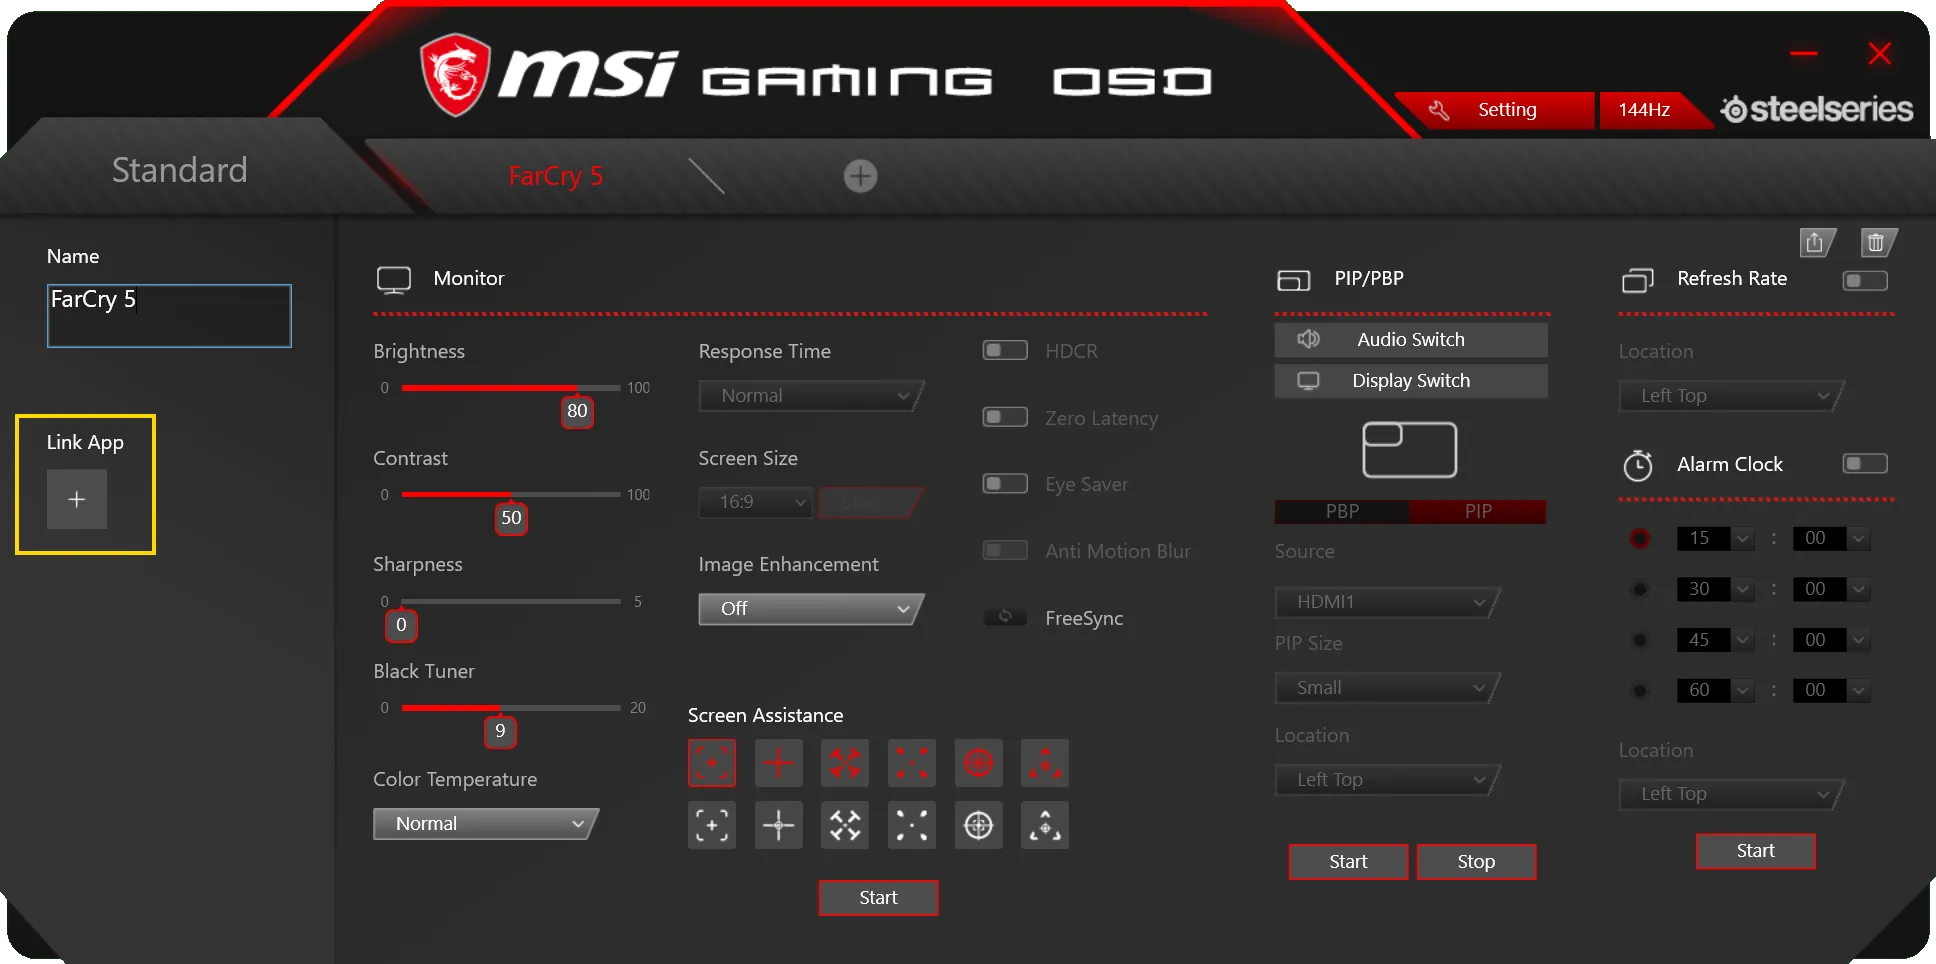Enable the Eye Saver switch
Viewport: 1936px width, 964px height.
pos(1005,484)
